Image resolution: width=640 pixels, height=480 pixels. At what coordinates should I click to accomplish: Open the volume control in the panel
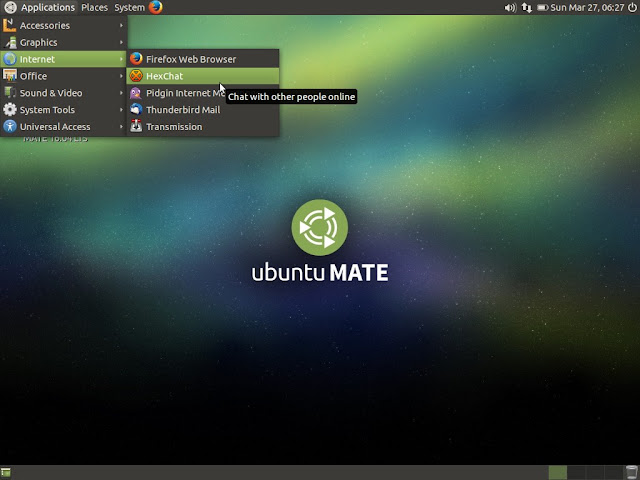[510, 7]
